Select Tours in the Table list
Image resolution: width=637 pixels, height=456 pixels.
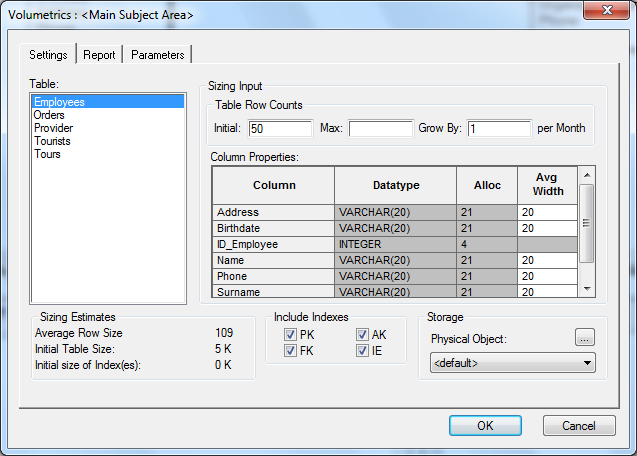tap(108, 154)
